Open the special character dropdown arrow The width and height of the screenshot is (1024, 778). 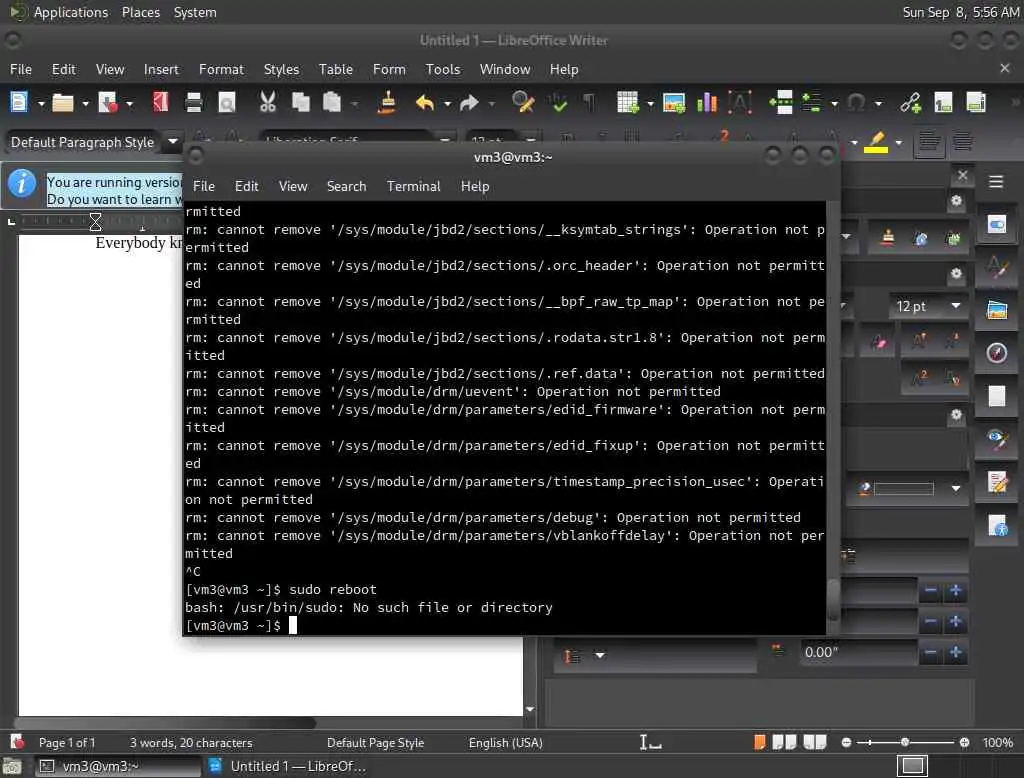878,103
